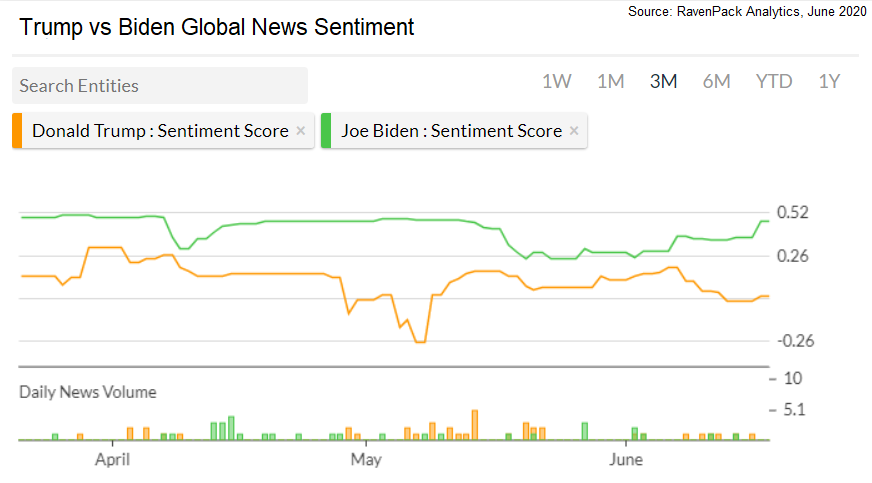872x483 pixels.
Task: Click the June label on the timeline
Action: (626, 460)
